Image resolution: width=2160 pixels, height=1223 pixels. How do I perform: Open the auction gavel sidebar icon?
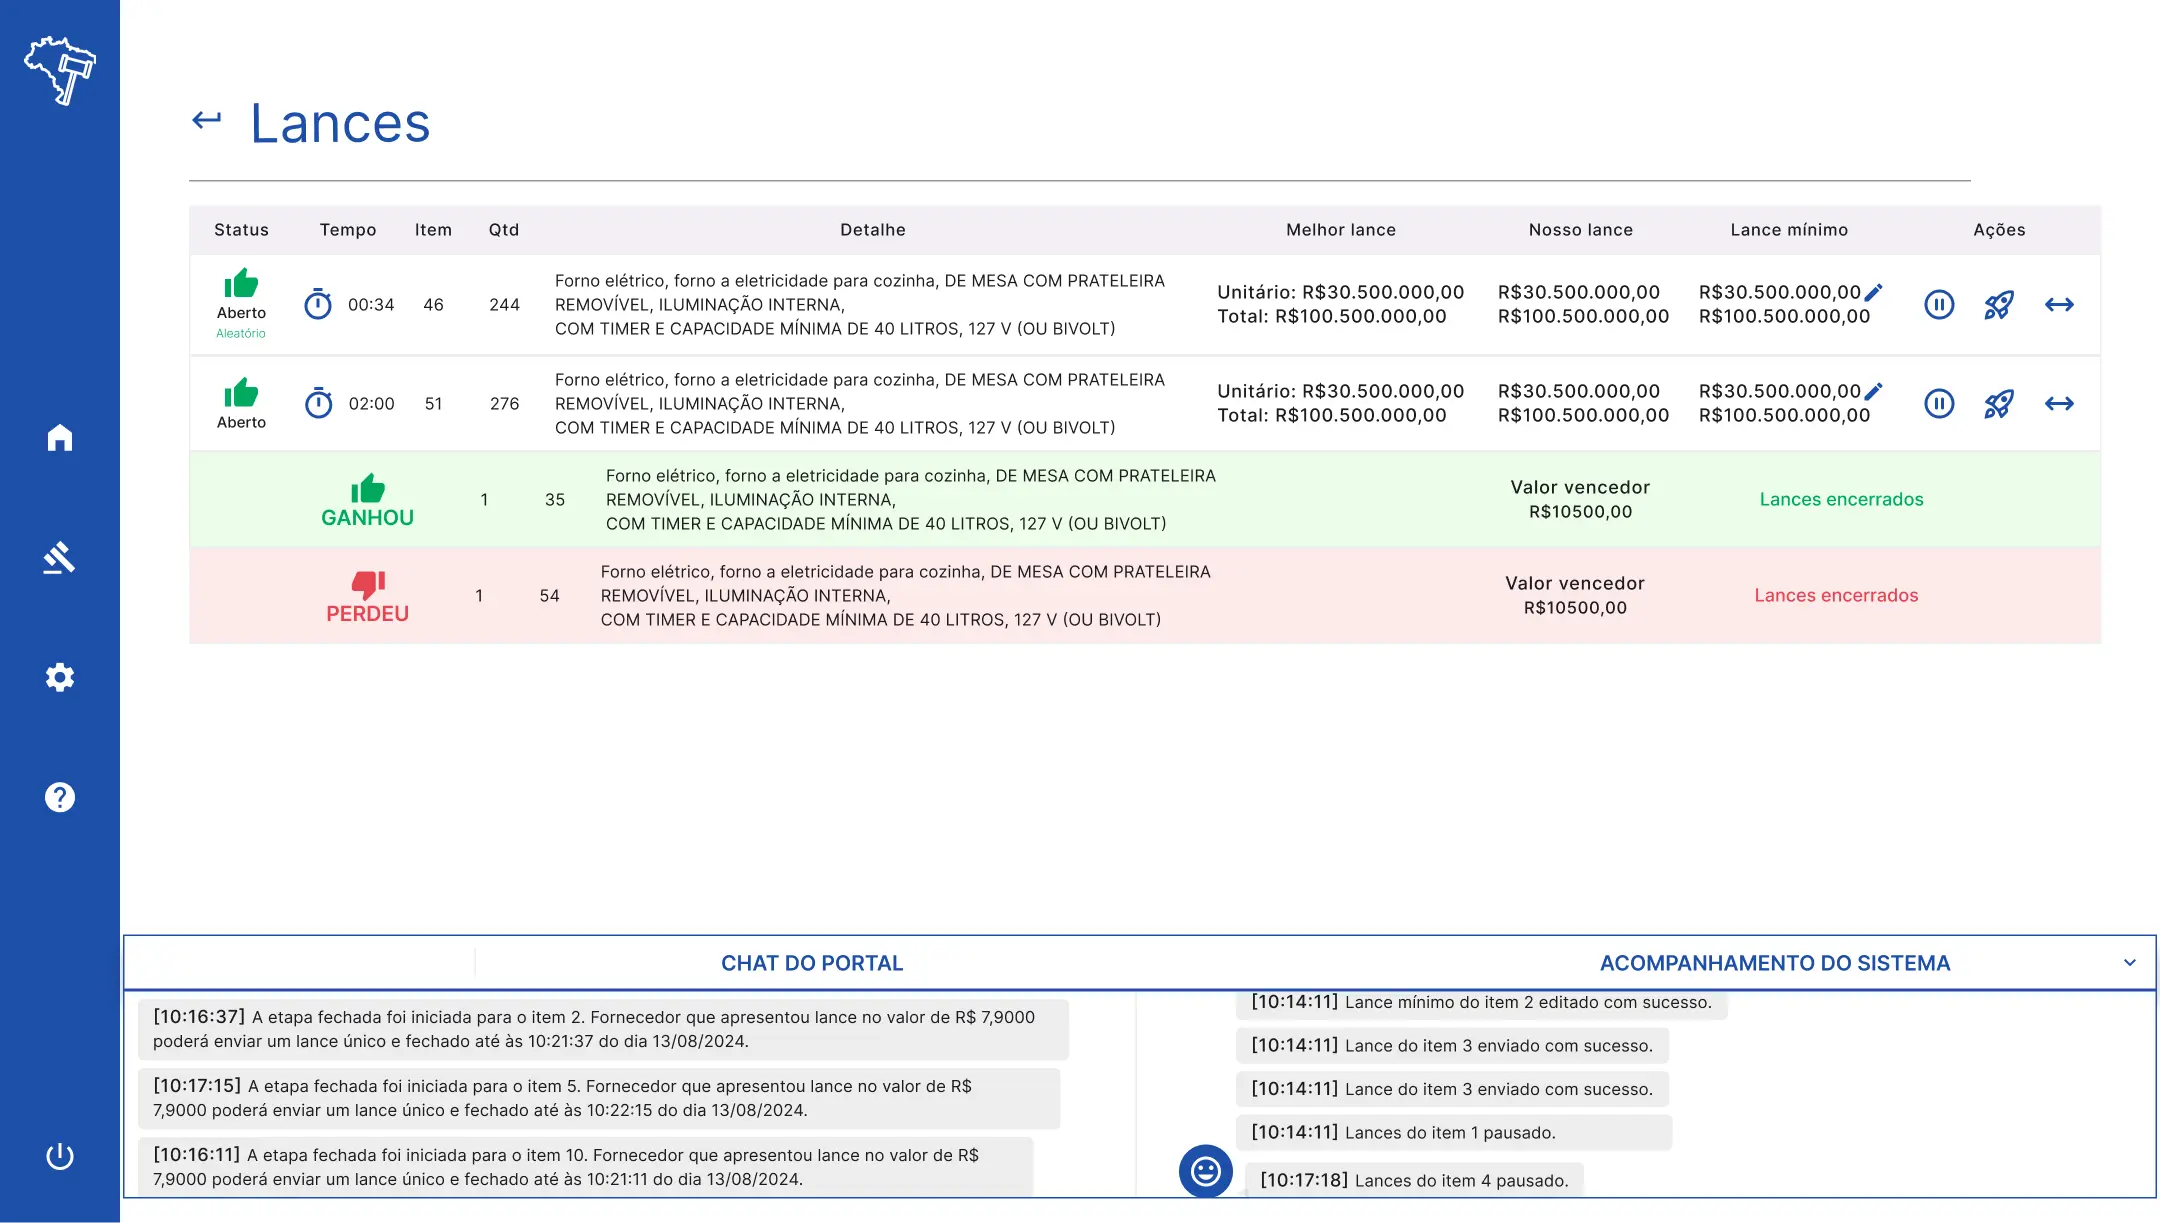point(60,558)
